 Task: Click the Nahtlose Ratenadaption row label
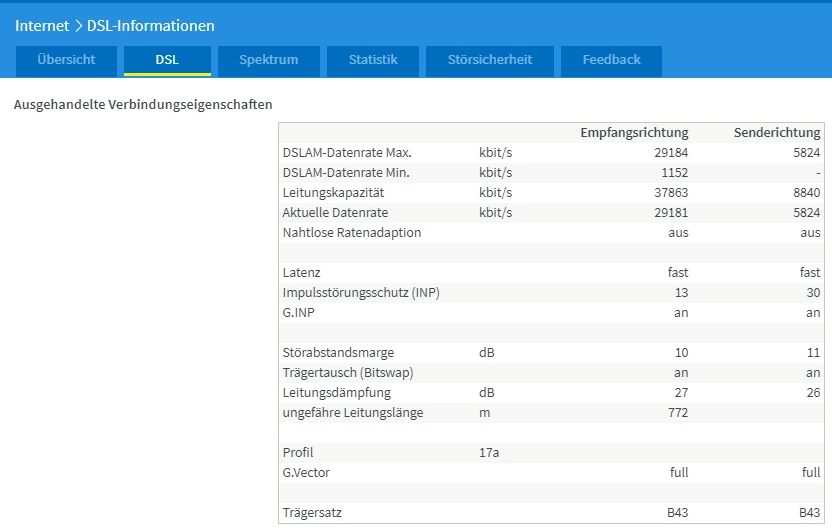click(x=352, y=232)
